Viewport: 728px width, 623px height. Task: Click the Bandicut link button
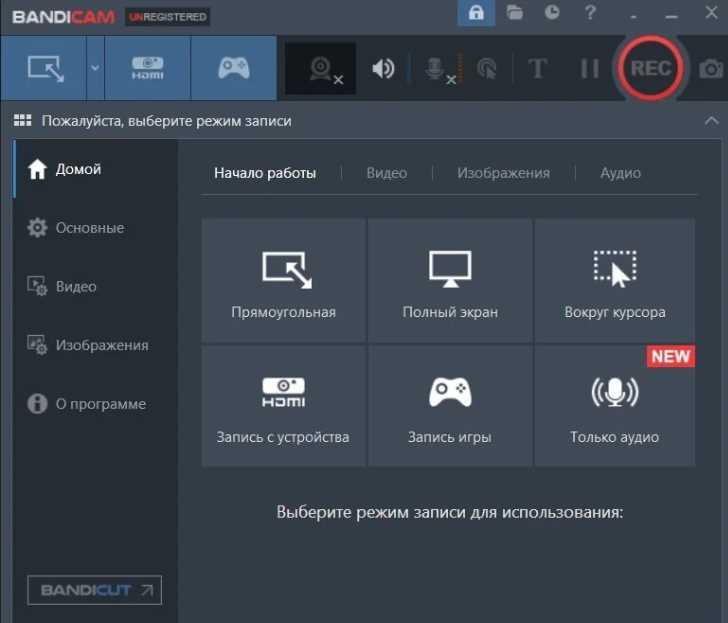(x=95, y=590)
